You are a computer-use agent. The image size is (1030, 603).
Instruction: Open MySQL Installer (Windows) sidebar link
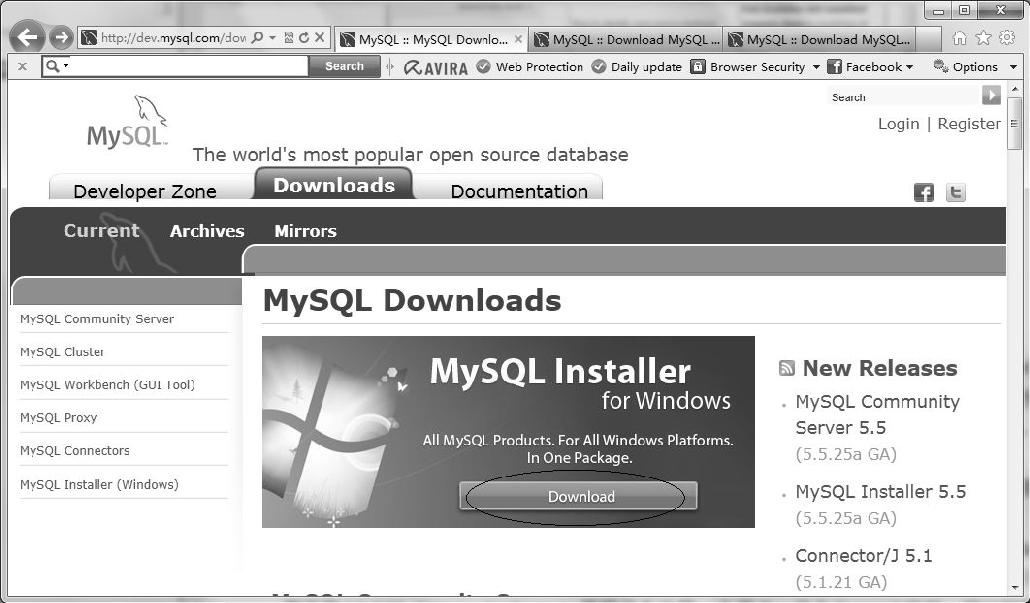99,484
